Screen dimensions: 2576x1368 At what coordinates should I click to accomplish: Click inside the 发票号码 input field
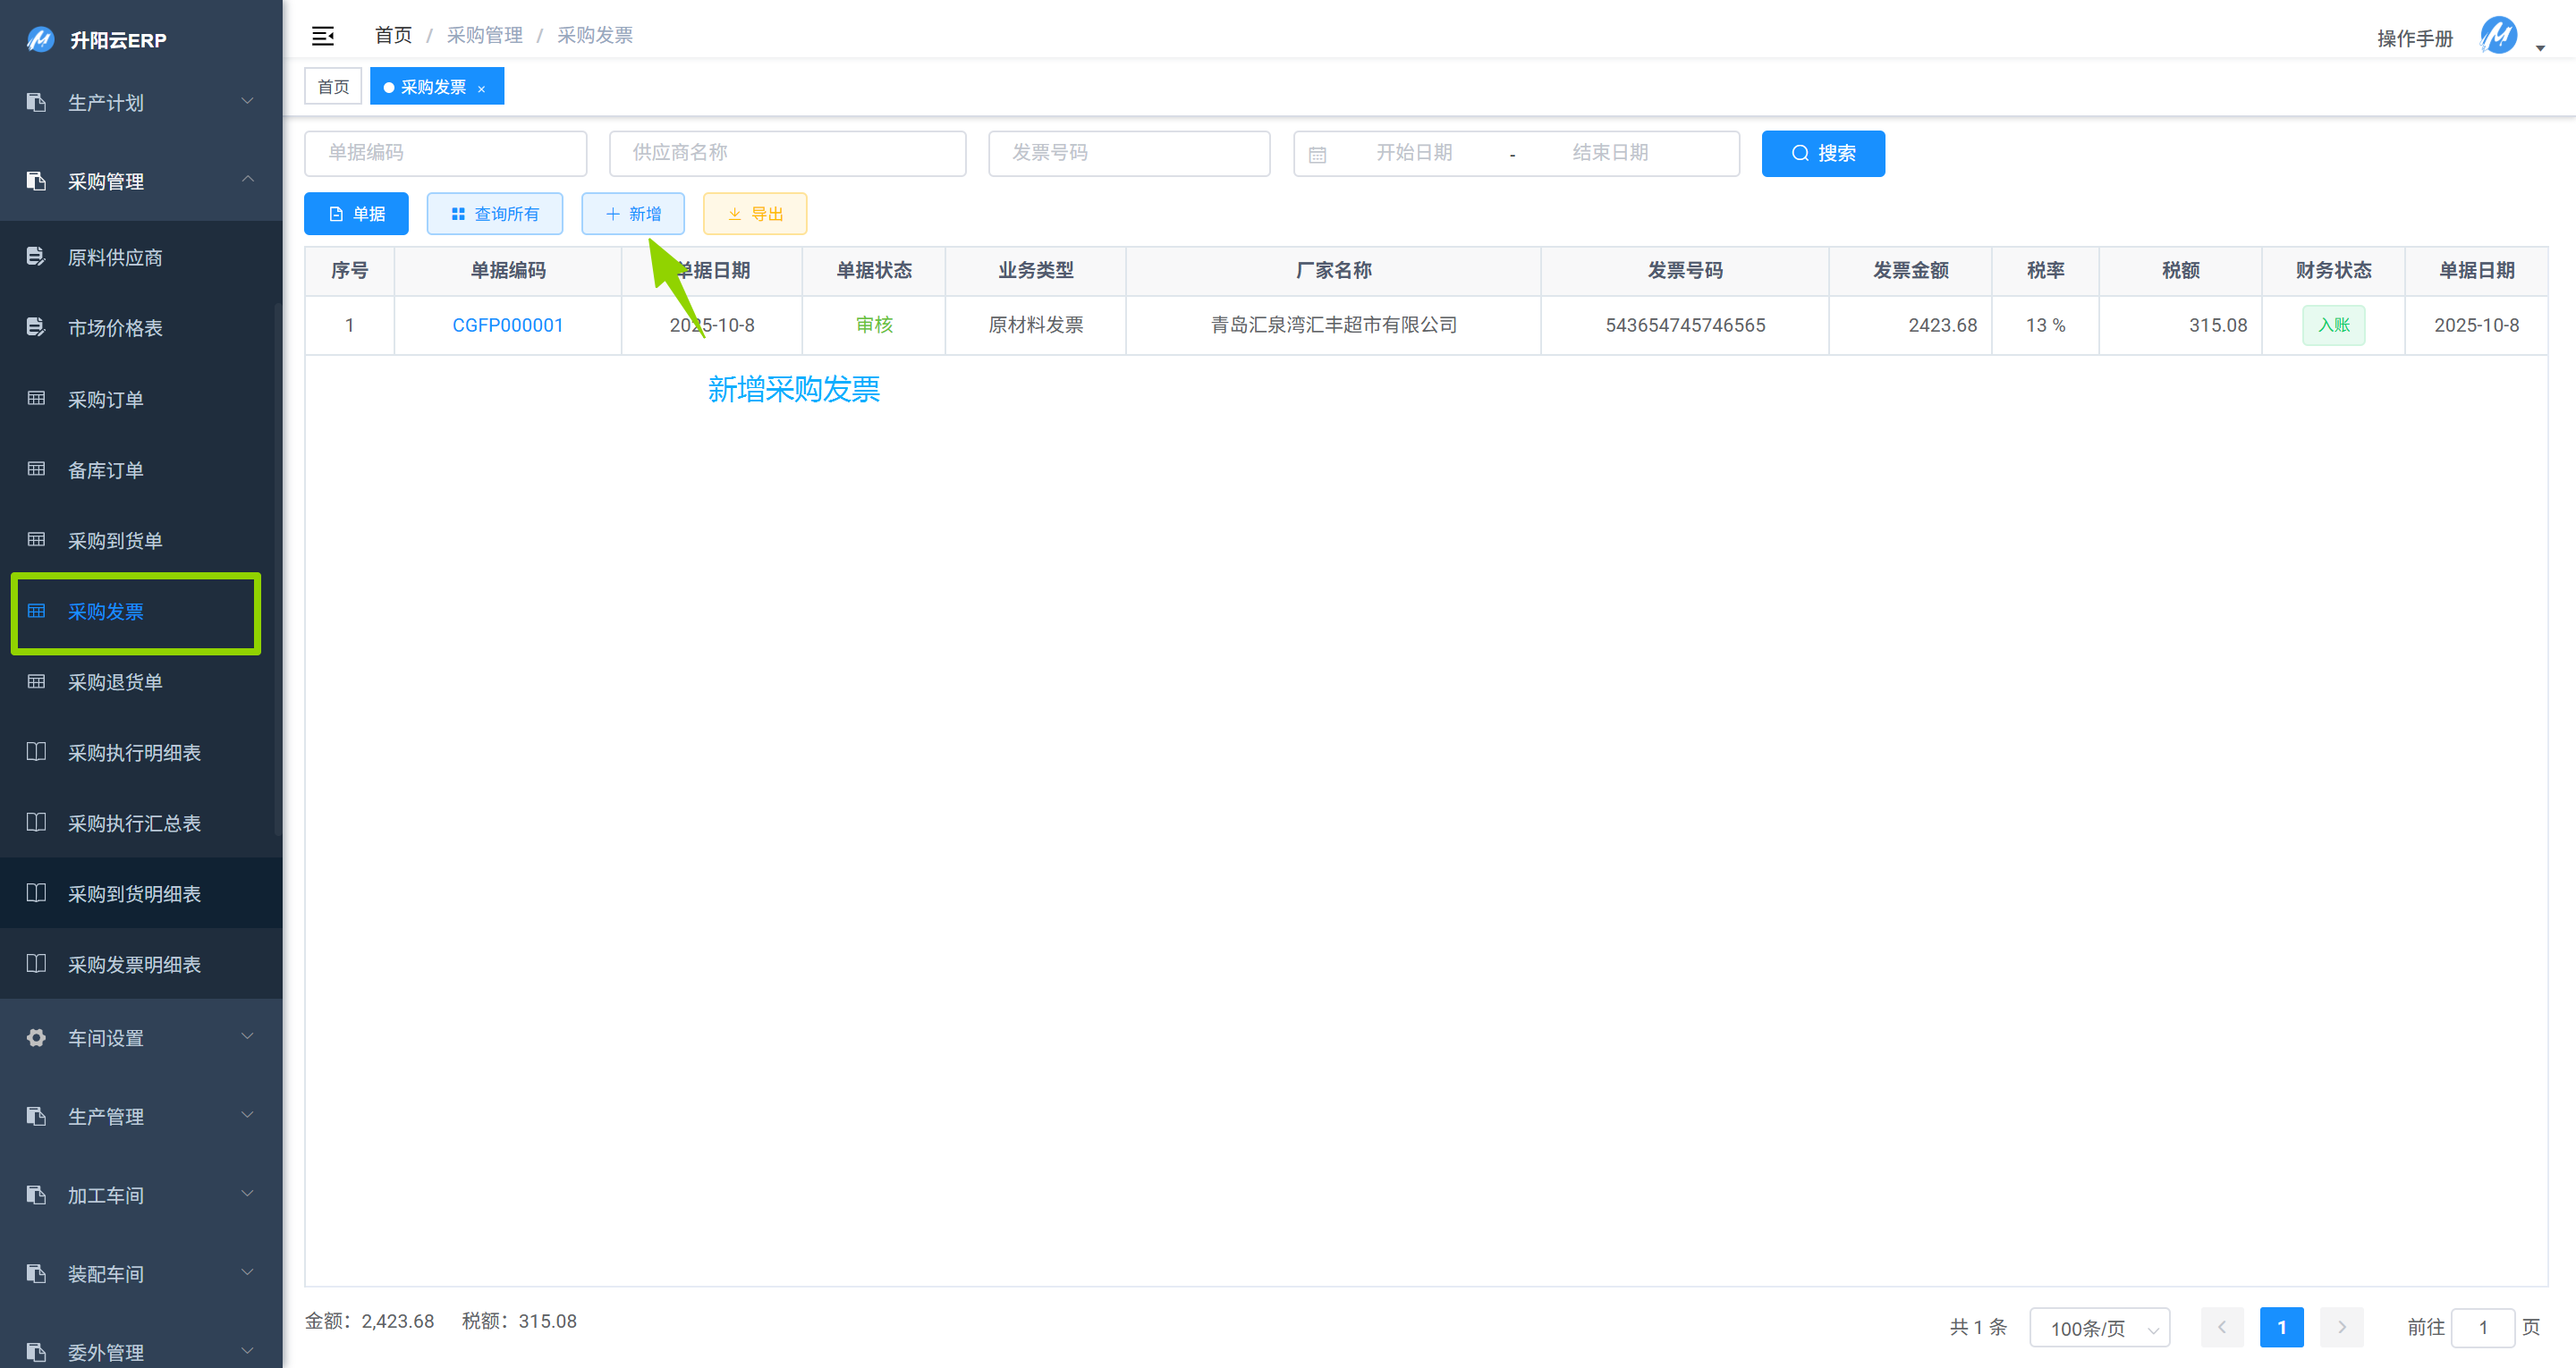pos(1128,153)
